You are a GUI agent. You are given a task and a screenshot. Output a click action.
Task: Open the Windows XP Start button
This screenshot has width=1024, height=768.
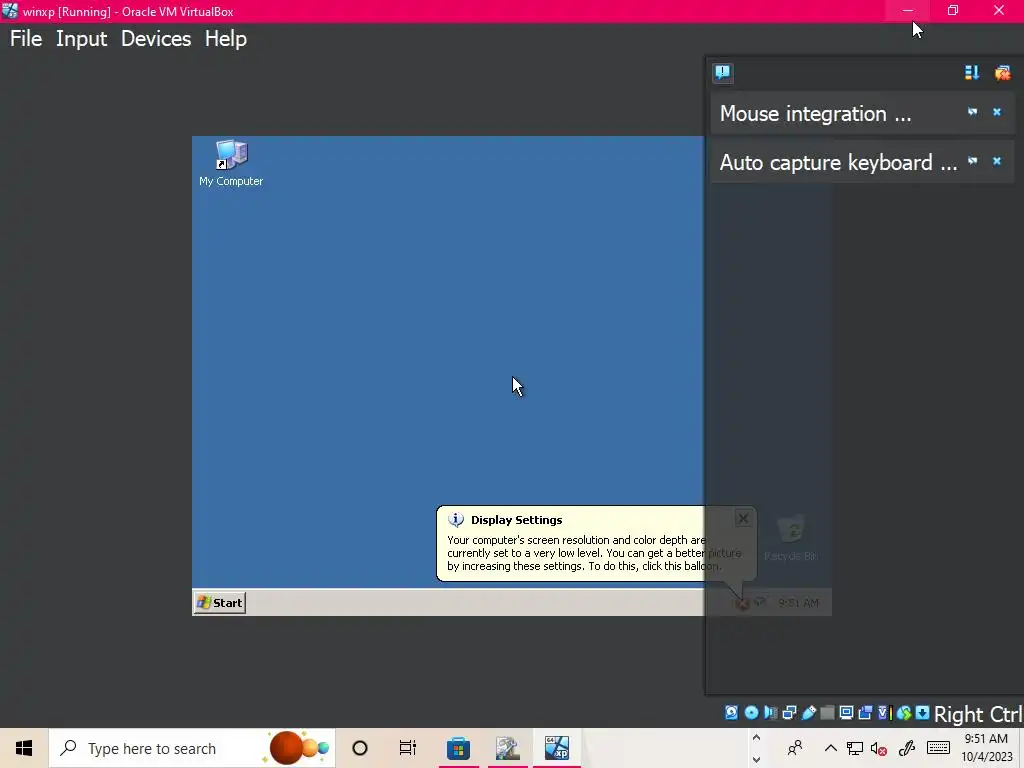pos(220,603)
